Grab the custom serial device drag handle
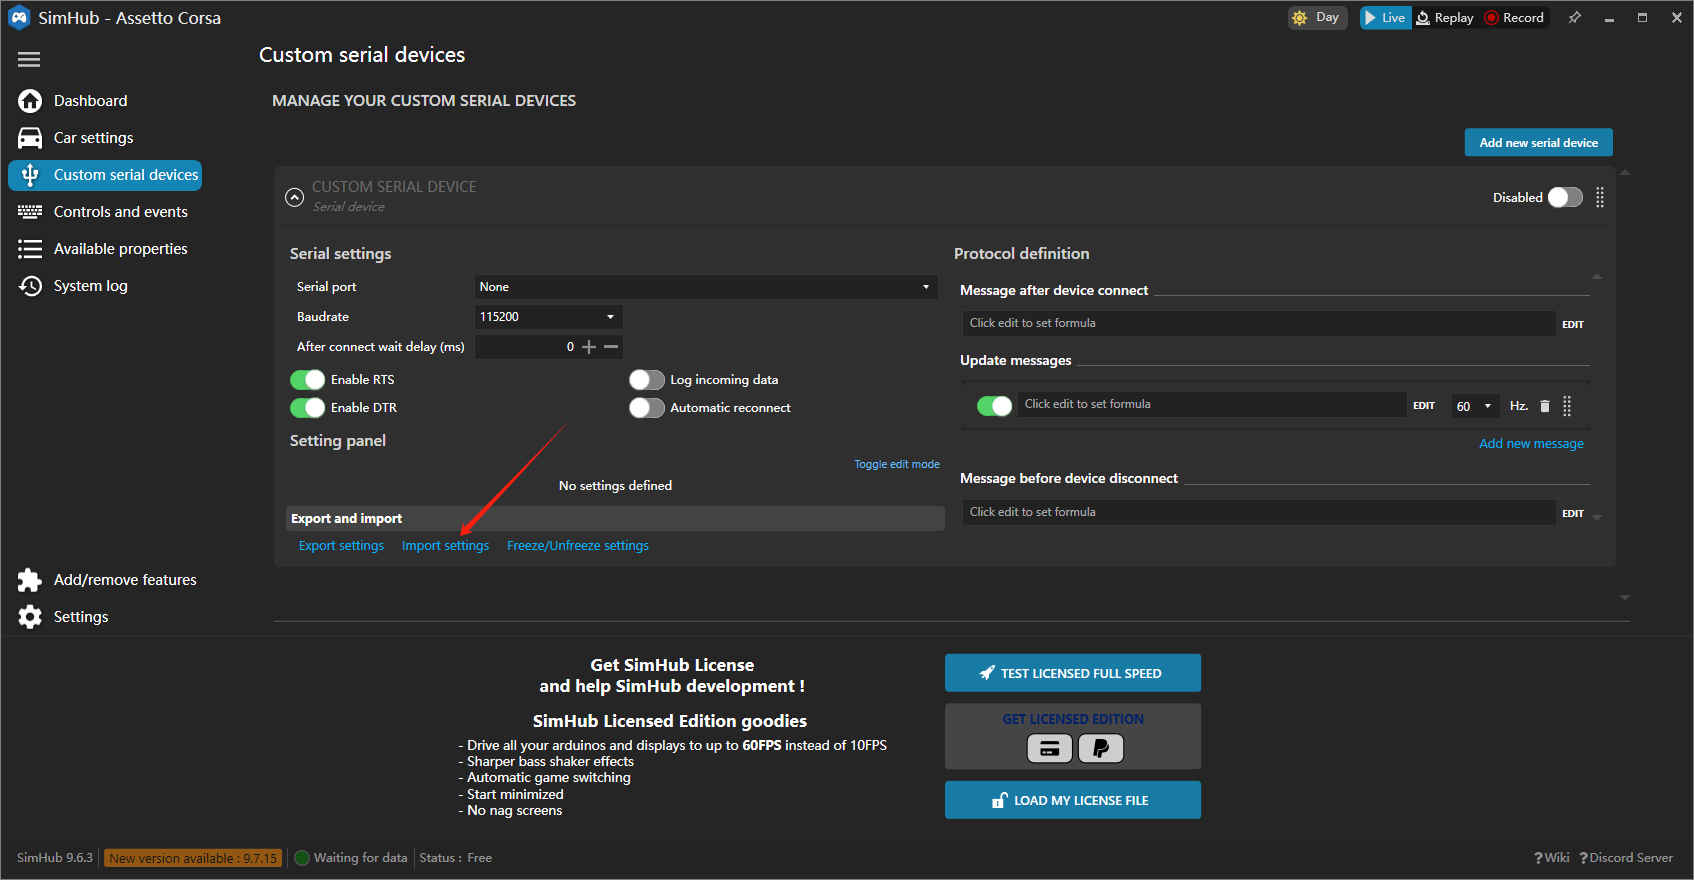This screenshot has height=880, width=1694. click(1600, 198)
